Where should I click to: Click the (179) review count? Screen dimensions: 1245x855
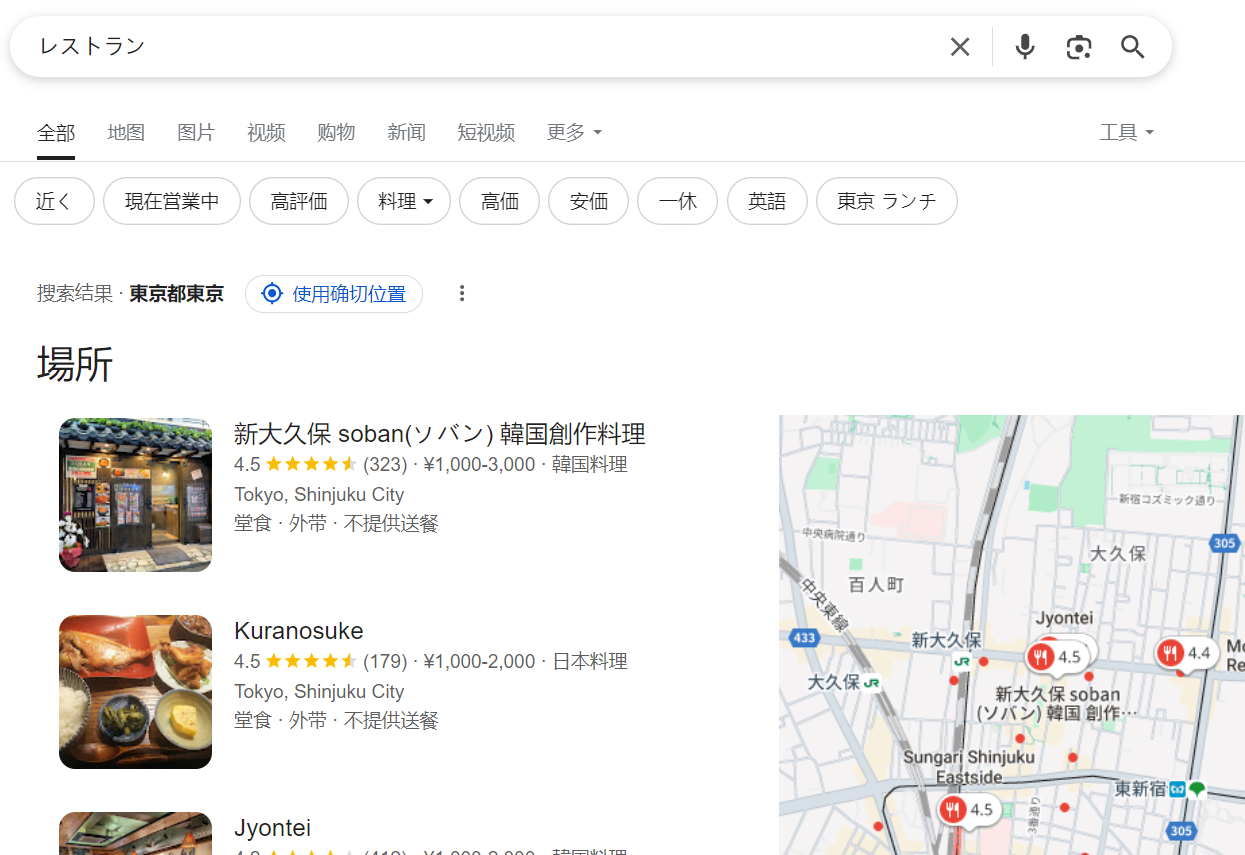pyautogui.click(x=385, y=661)
